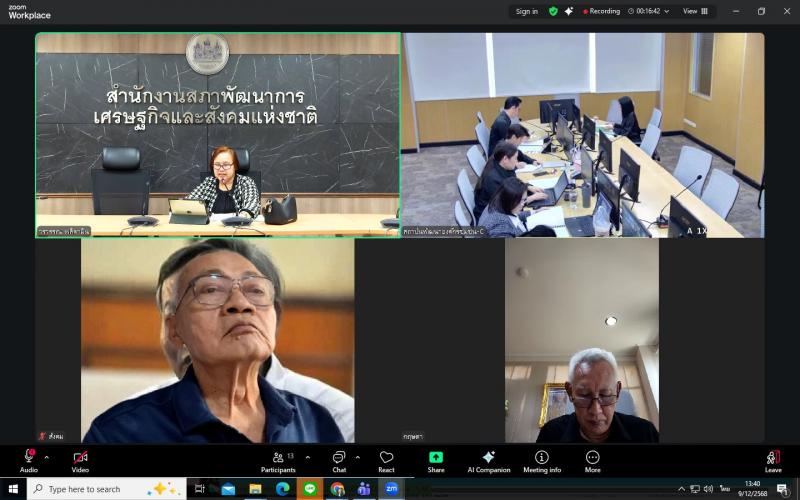This screenshot has width=800, height=500.
Task: Click the network icon in system tray
Action: tap(694, 489)
